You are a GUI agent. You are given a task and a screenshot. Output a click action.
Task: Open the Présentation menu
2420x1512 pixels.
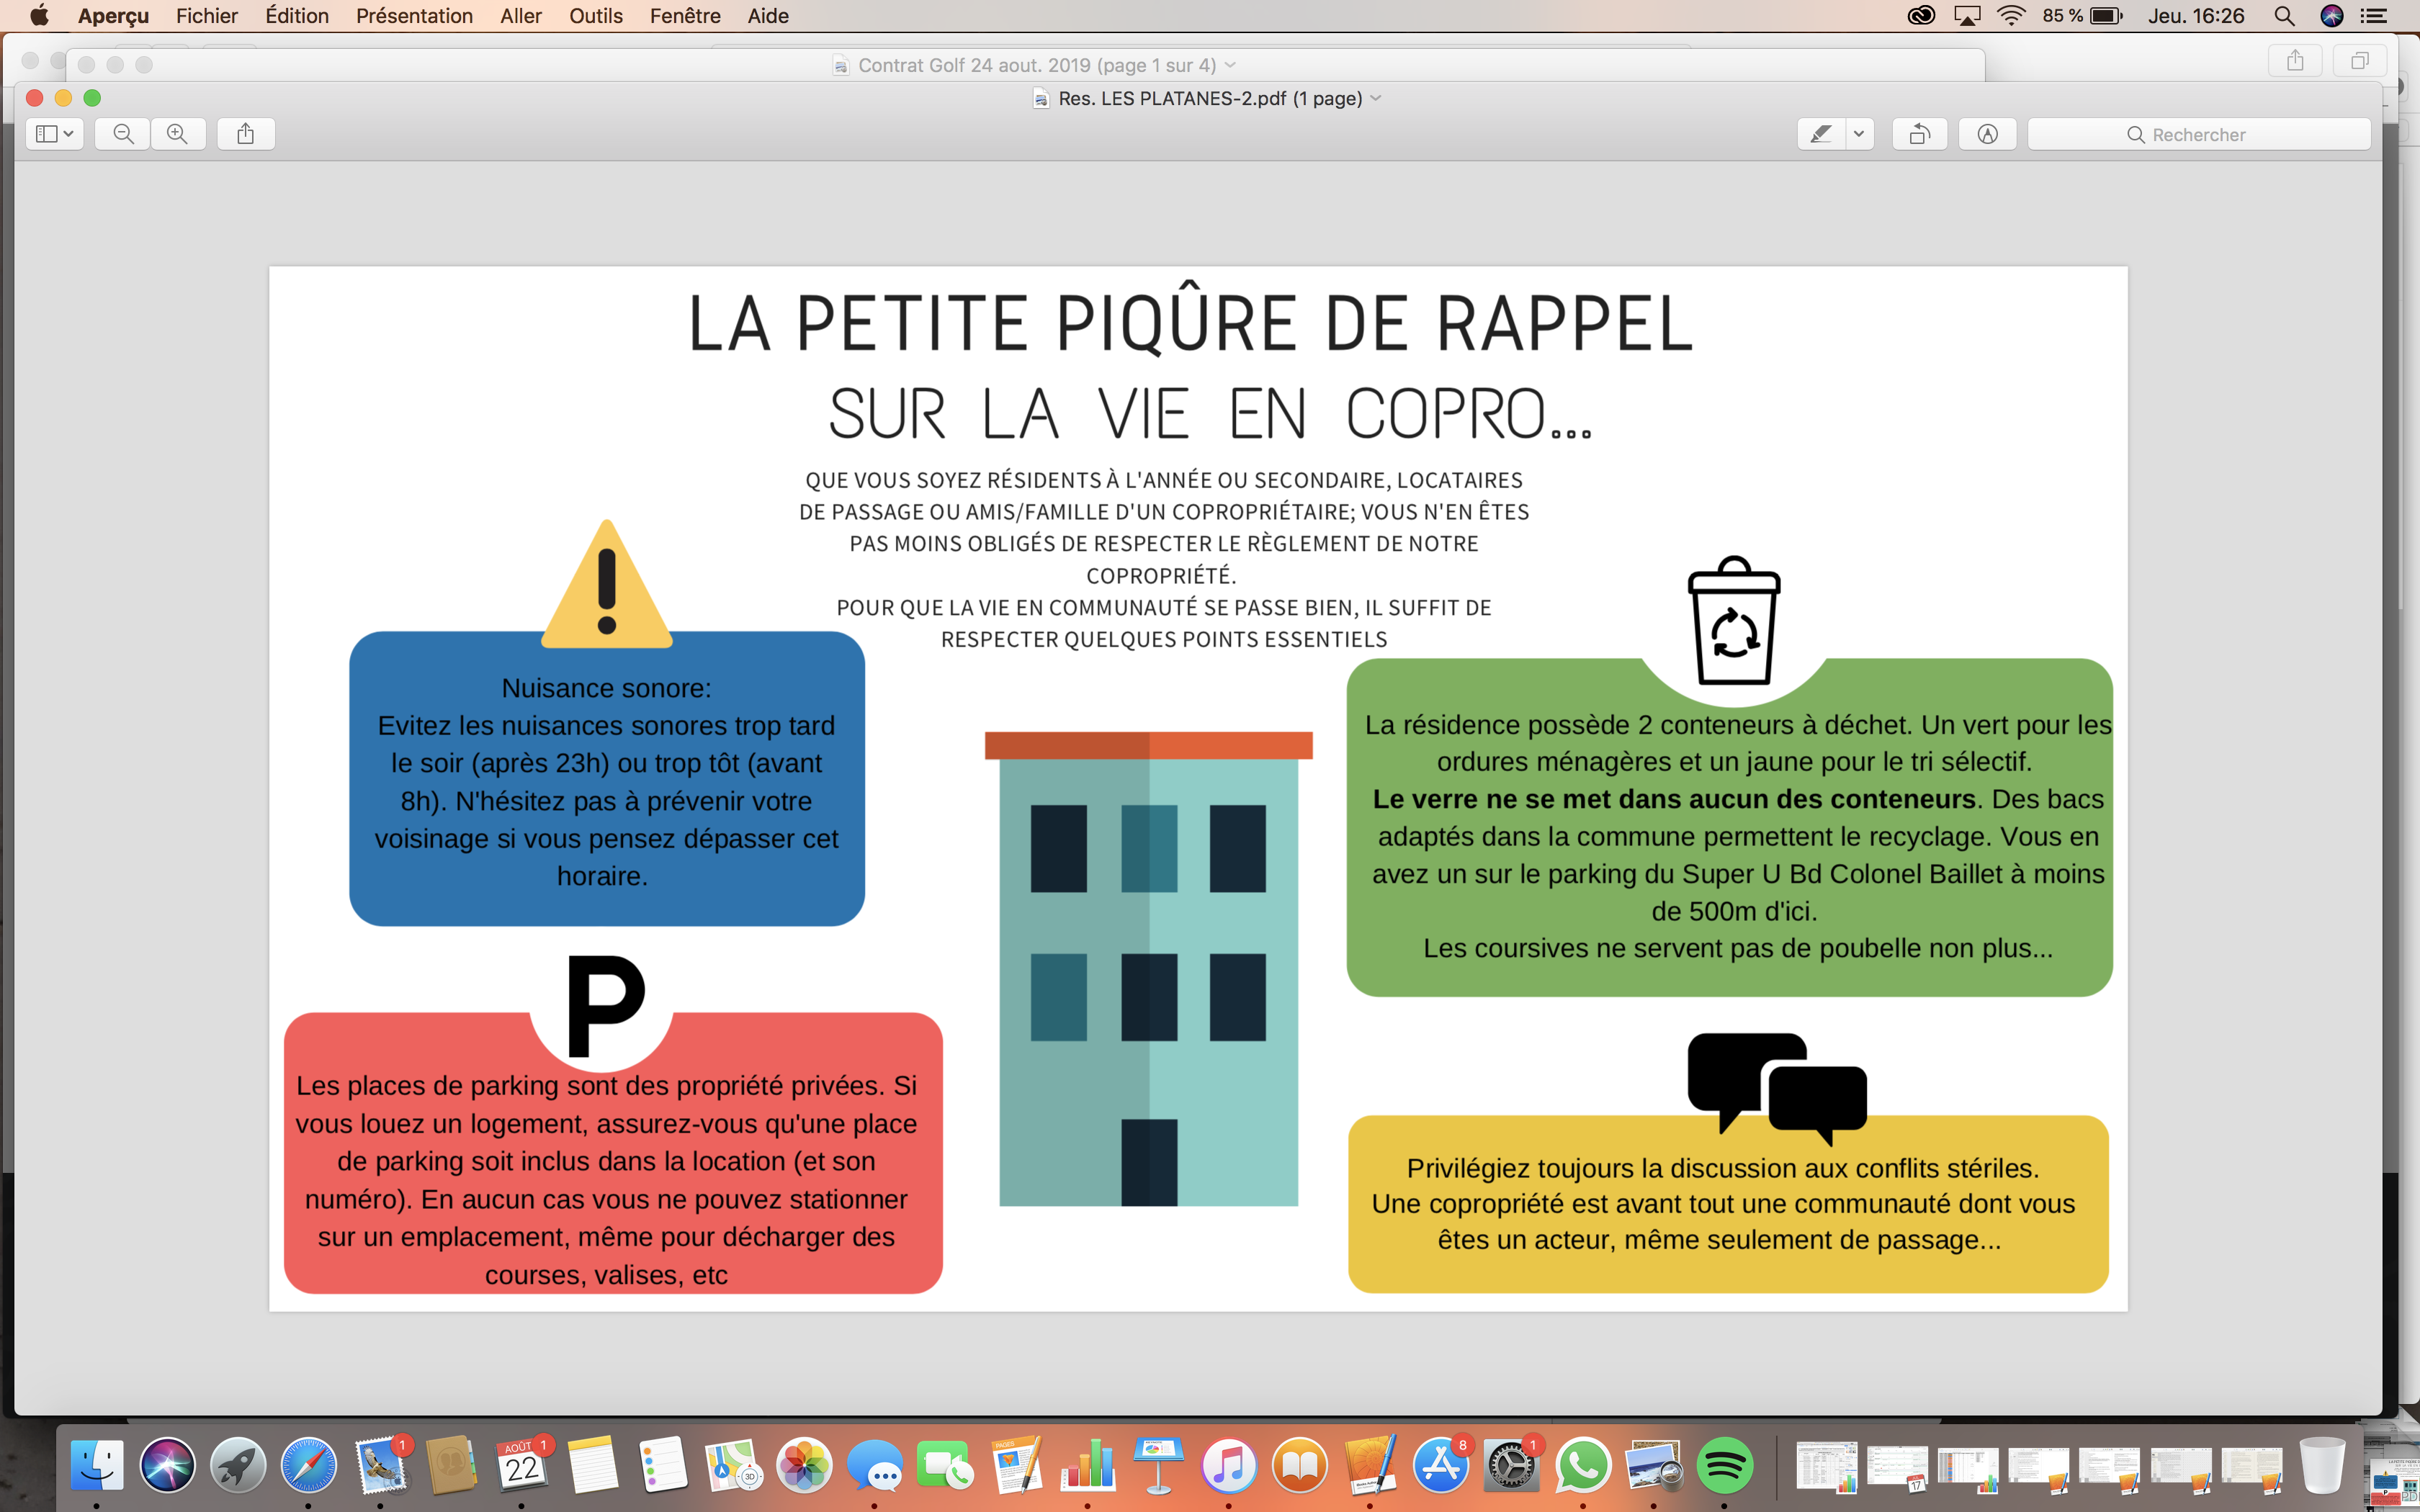pyautogui.click(x=414, y=16)
